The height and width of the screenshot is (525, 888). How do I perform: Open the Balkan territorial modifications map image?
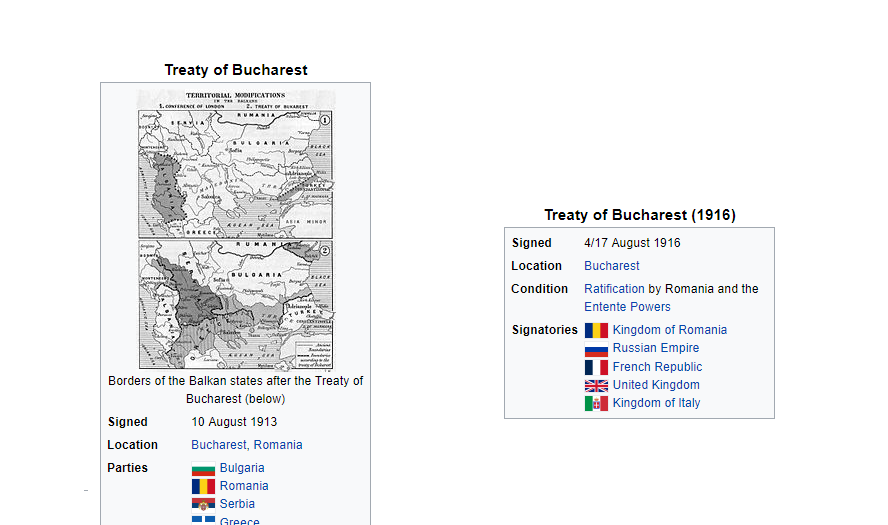pos(236,229)
